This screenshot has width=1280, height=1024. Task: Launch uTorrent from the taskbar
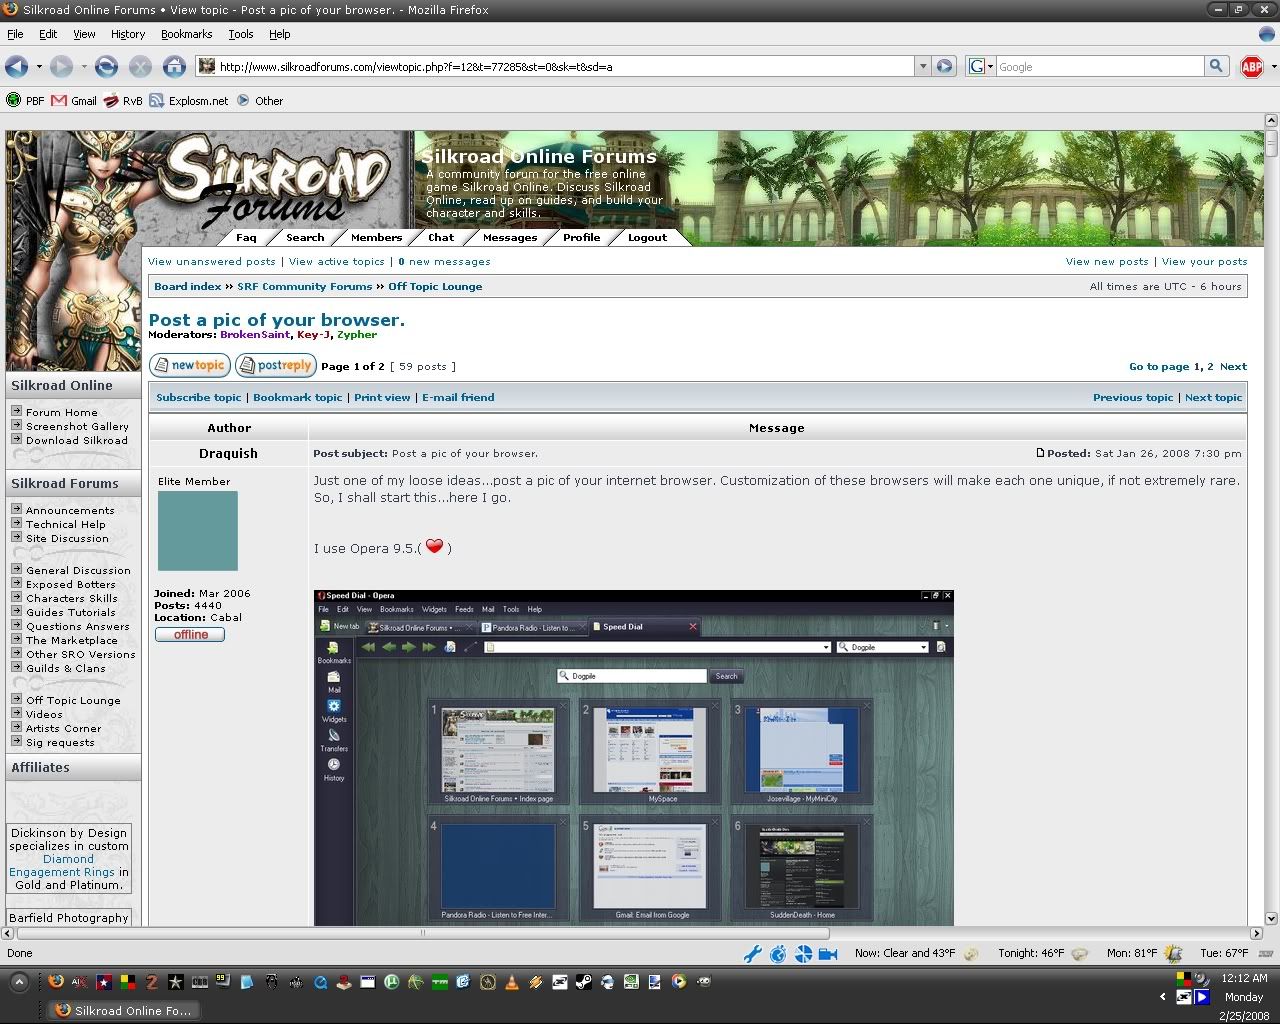point(391,982)
